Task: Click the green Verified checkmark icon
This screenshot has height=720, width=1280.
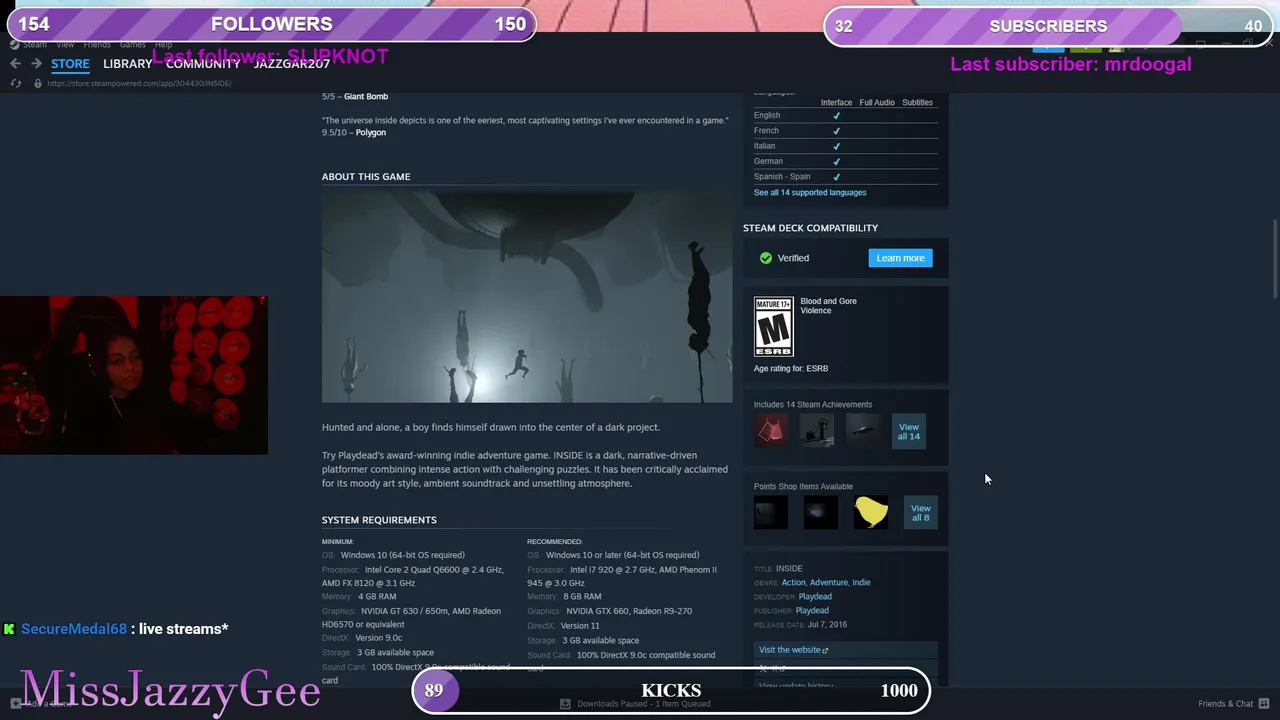Action: 766,258
